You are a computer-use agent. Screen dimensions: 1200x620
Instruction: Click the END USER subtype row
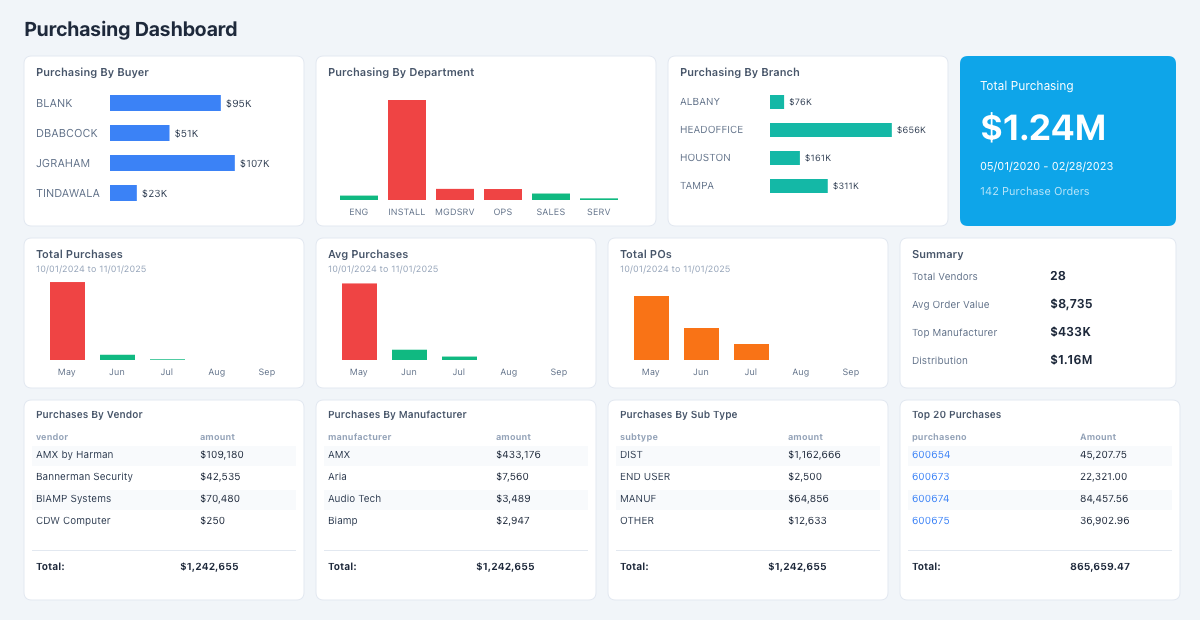click(x=749, y=477)
